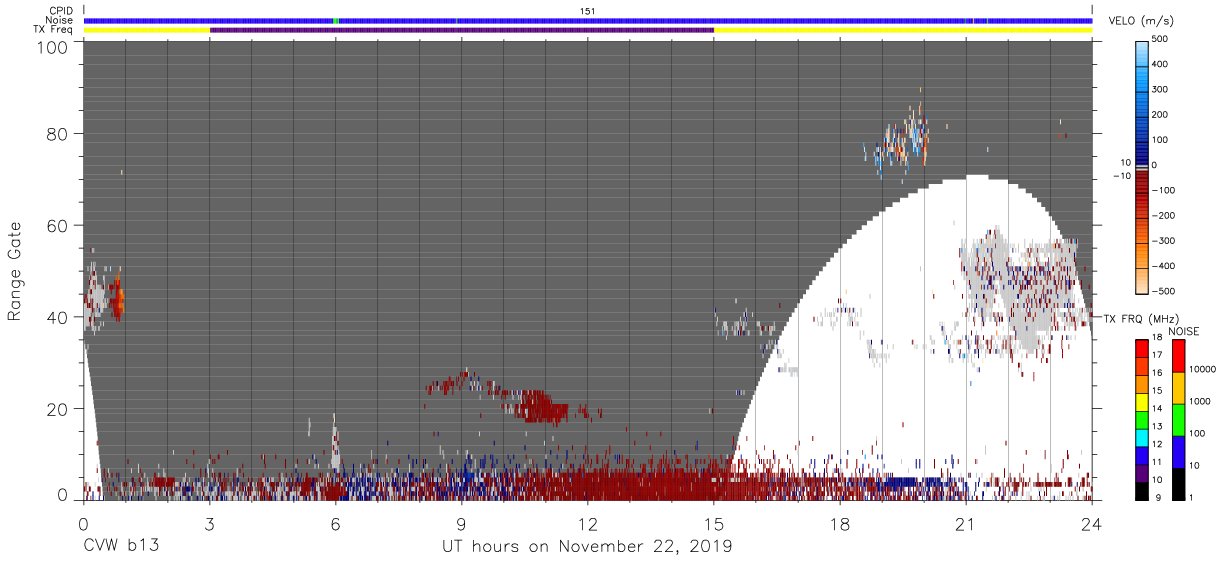The height and width of the screenshot is (567, 1228).
Task: Click the range gate tick label 60
Action: point(58,225)
